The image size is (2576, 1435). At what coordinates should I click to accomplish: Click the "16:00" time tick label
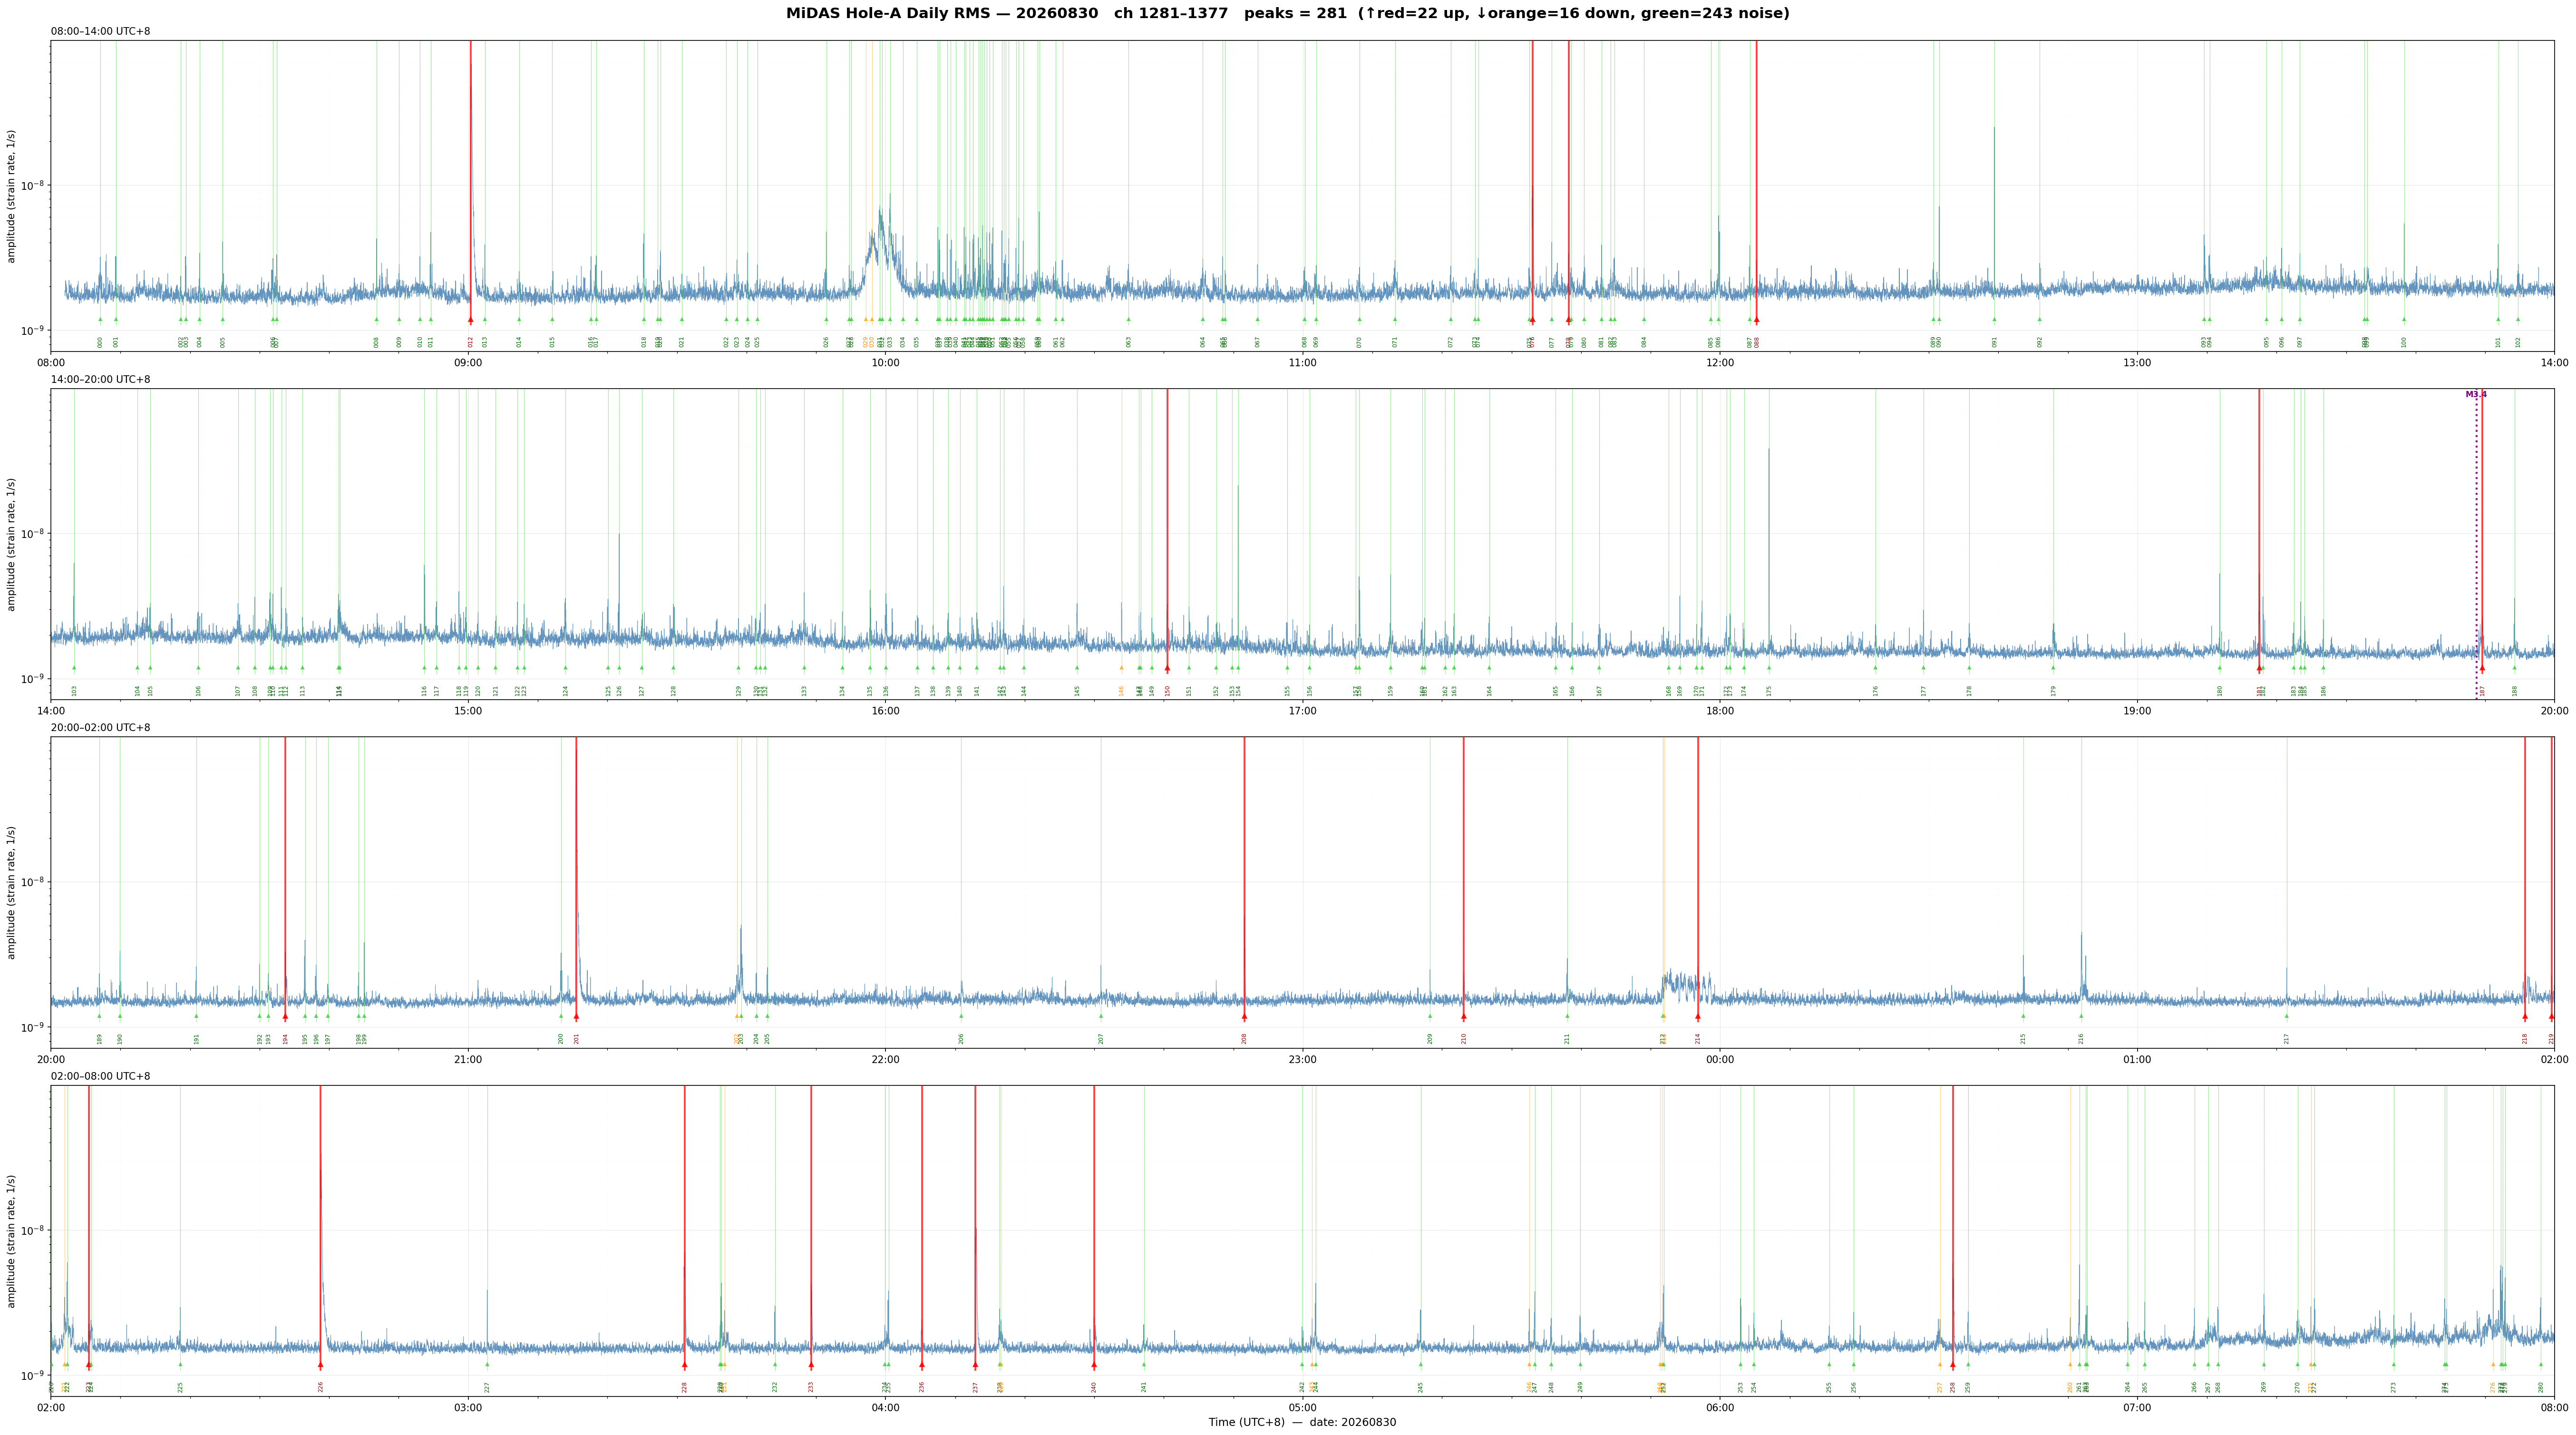pos(885,711)
